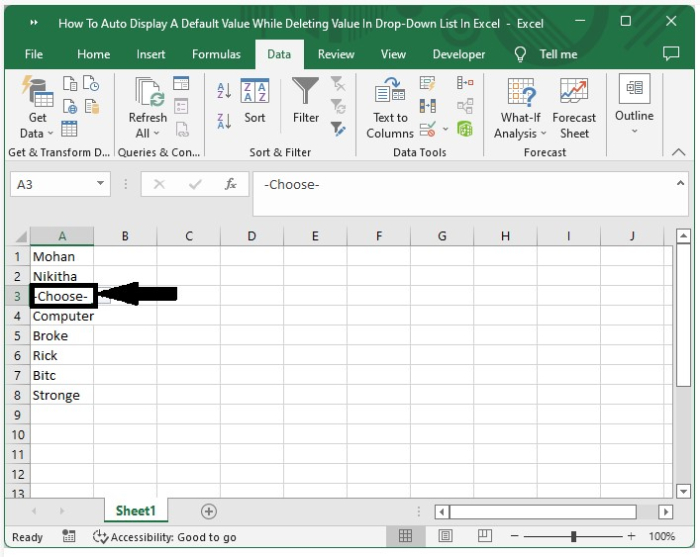Click Accessibility: Good to go status
Viewport: 700px width, 557px height.
[x=165, y=537]
